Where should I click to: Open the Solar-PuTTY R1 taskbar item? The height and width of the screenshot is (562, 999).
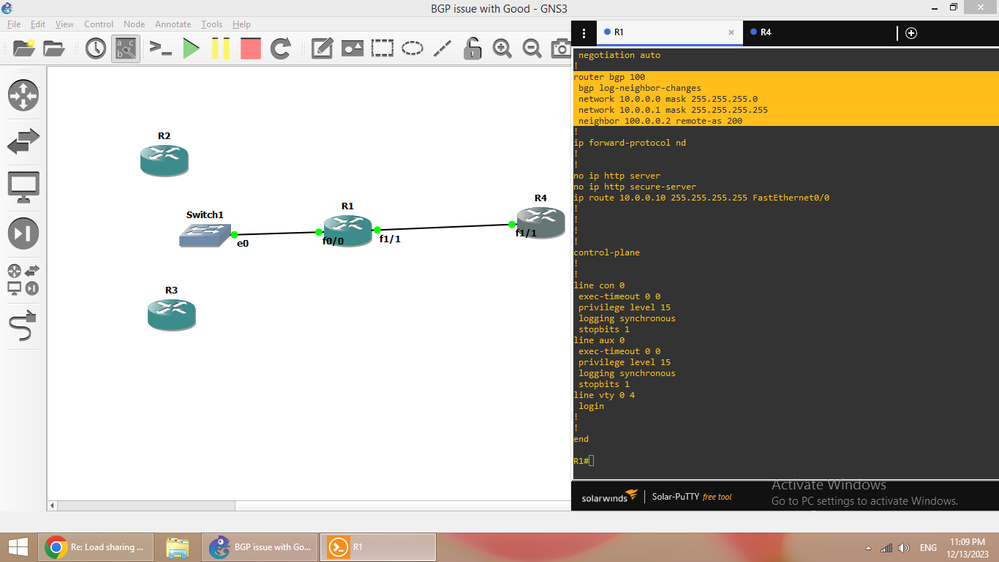click(x=378, y=547)
